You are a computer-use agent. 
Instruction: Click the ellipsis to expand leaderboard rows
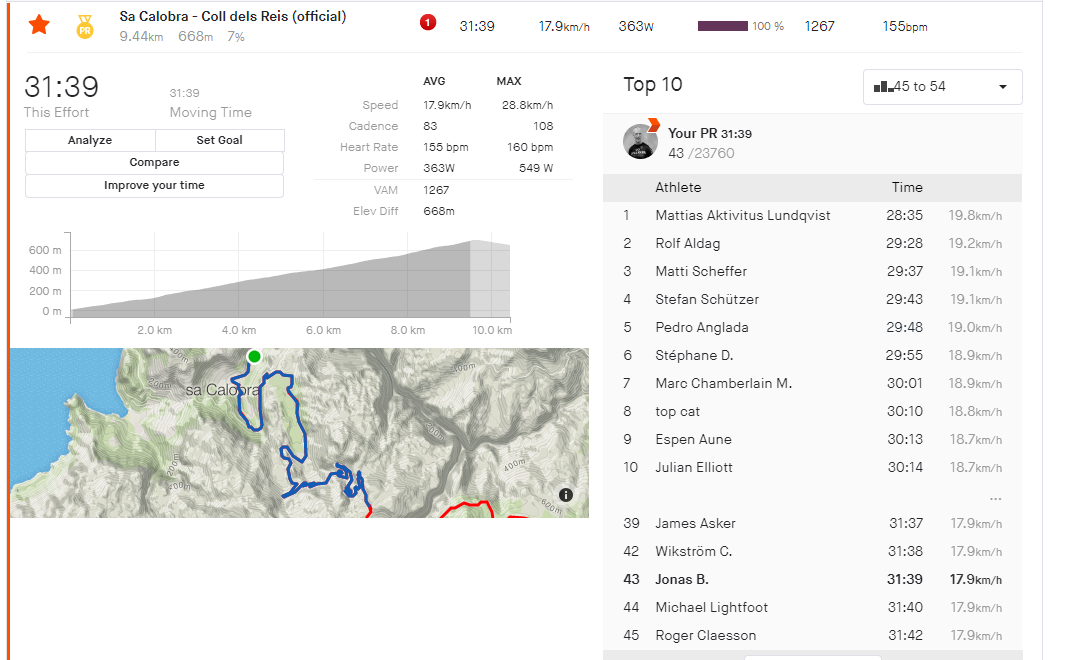[995, 497]
